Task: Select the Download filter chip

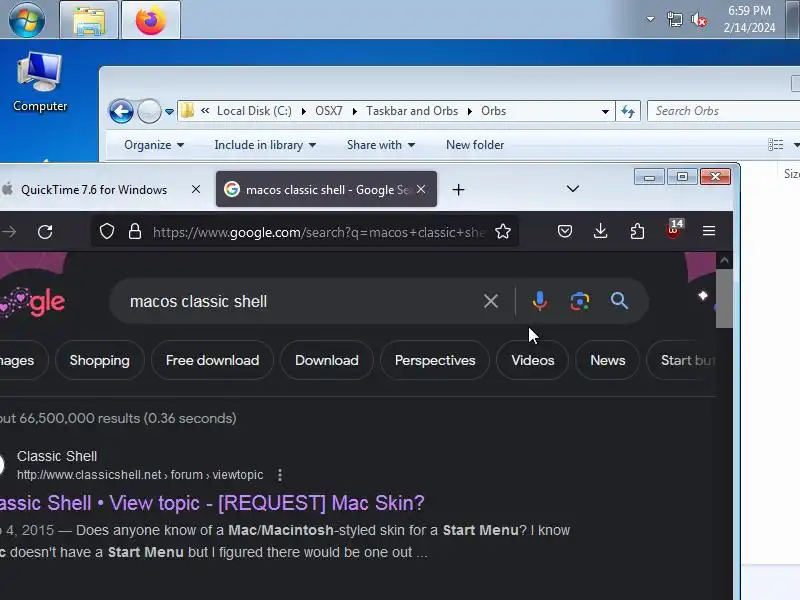Action: tap(327, 360)
